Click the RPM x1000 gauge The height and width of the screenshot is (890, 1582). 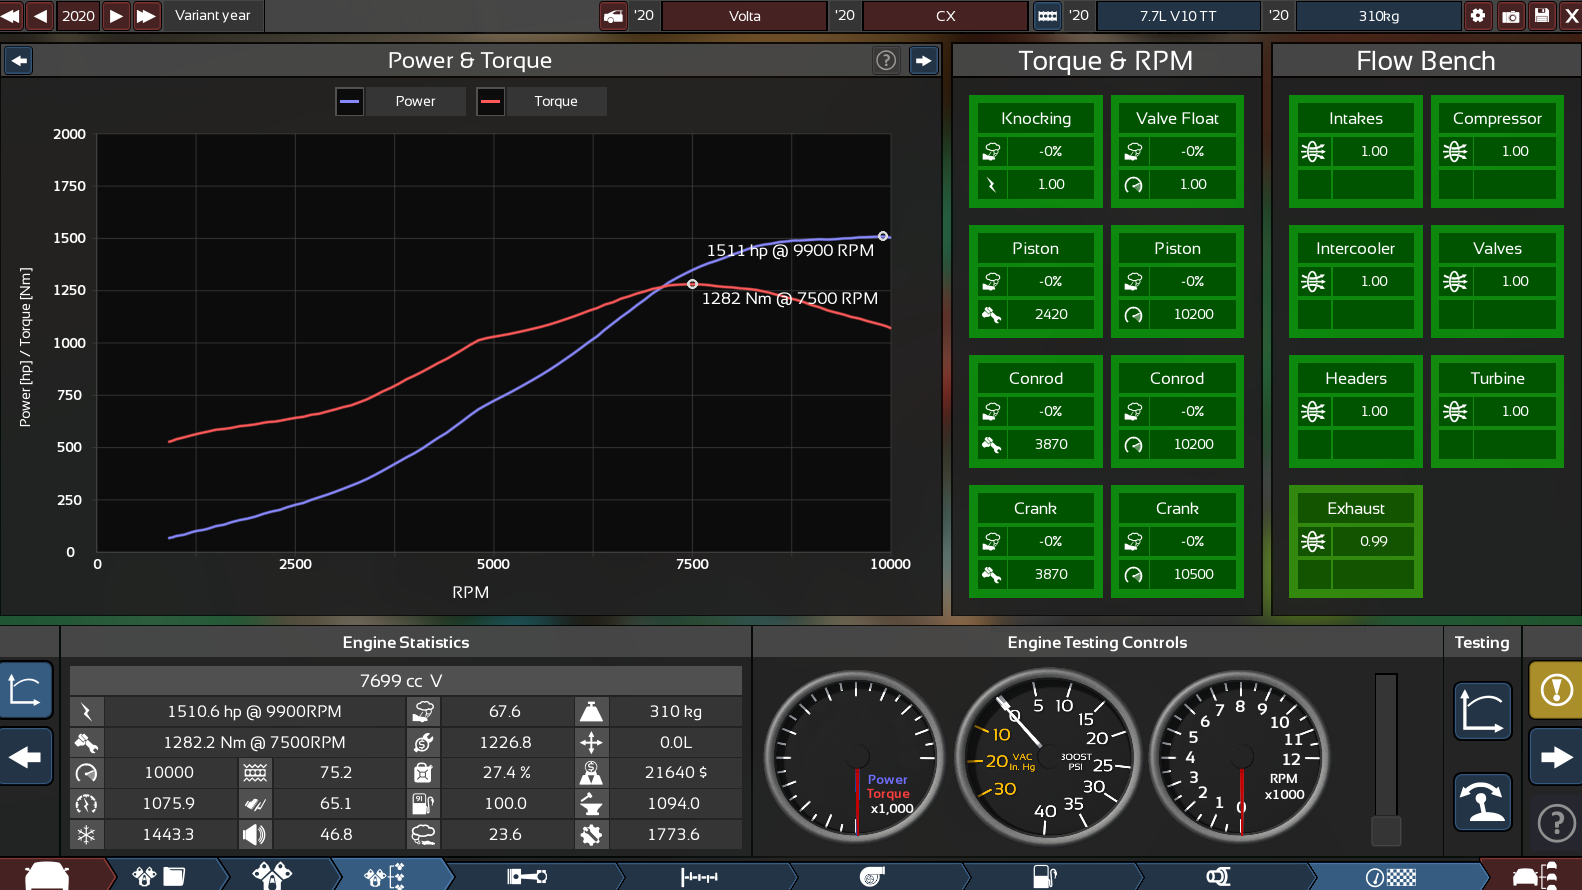pyautogui.click(x=1240, y=757)
